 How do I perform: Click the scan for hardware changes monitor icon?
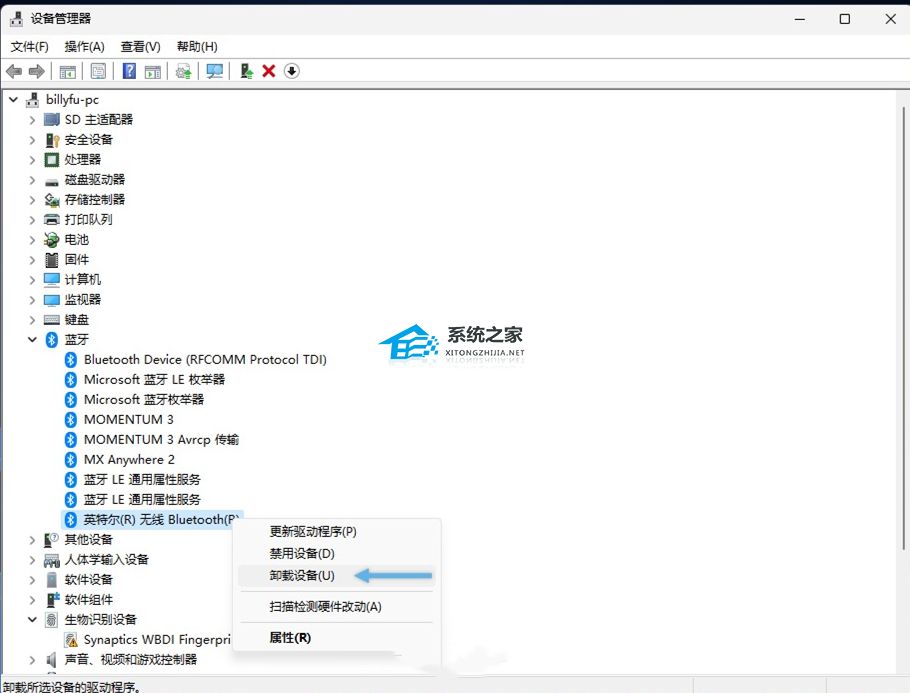215,71
